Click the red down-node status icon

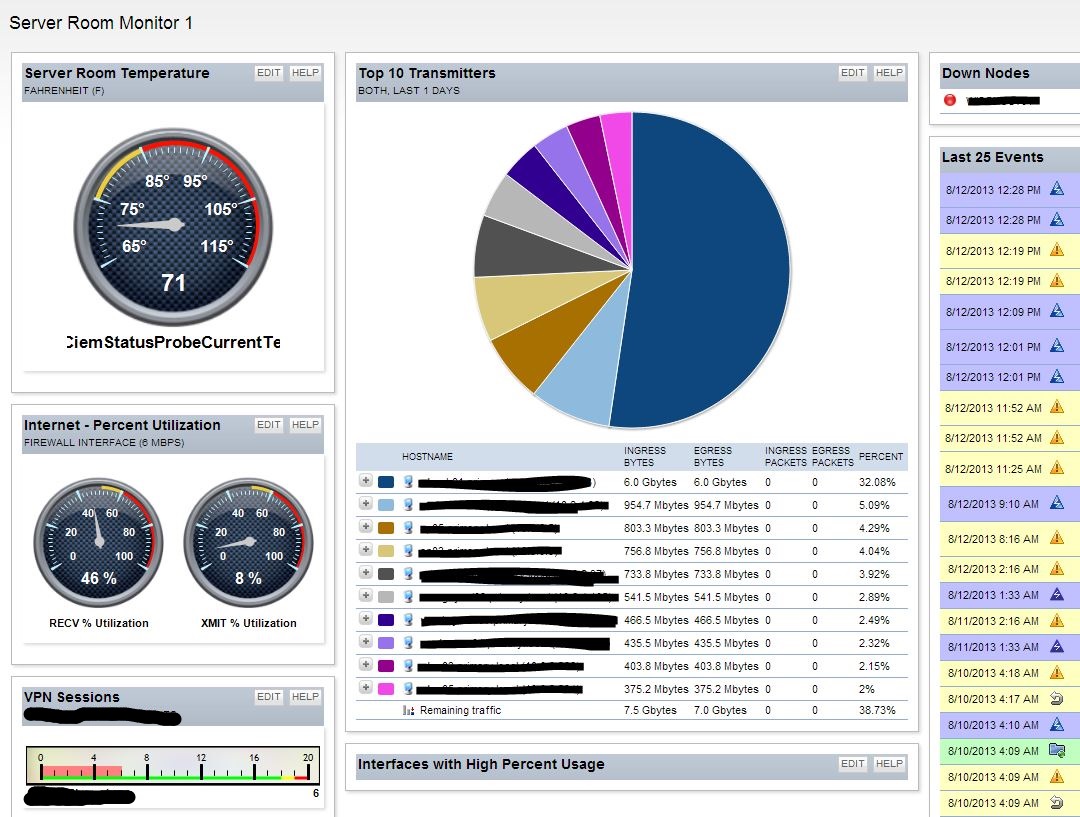click(x=950, y=100)
